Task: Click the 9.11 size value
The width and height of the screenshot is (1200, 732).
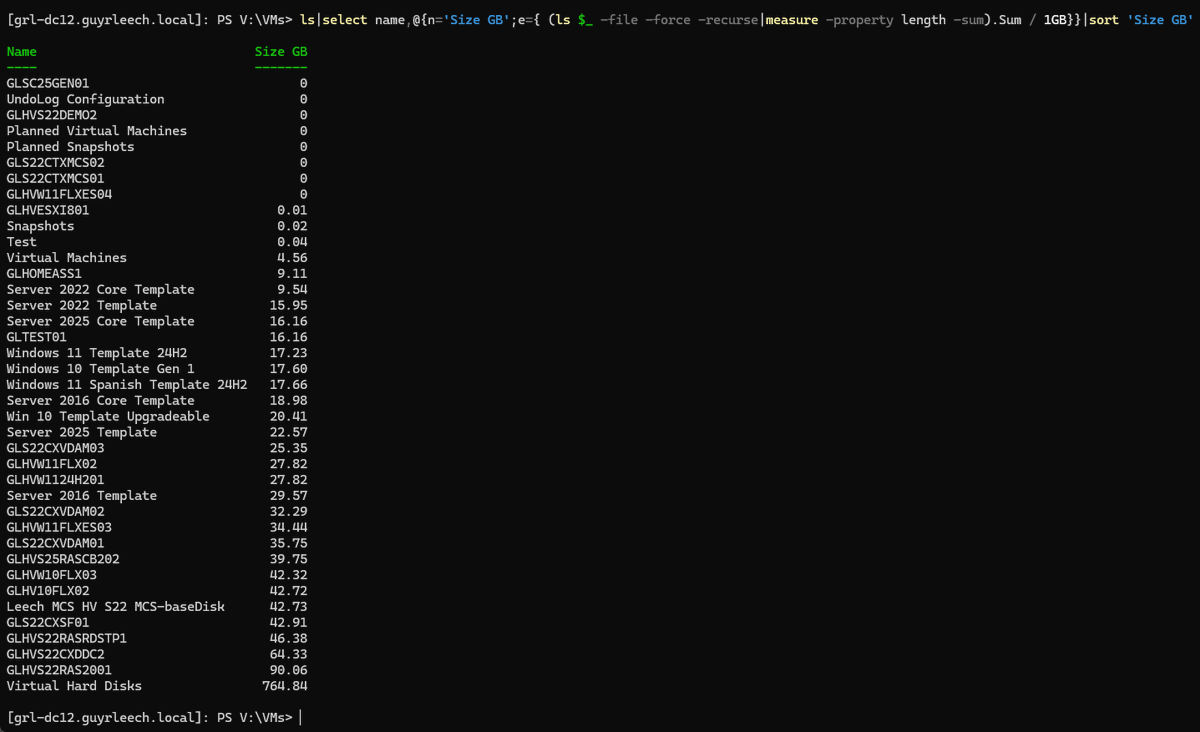Action: (292, 274)
